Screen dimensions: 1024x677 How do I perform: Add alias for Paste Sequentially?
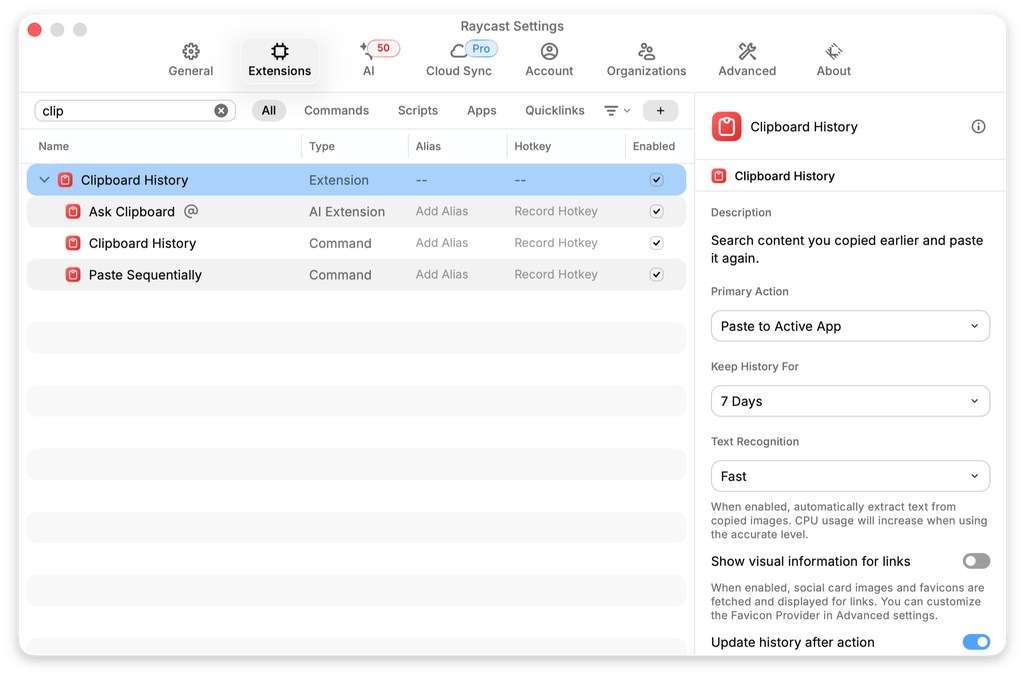click(442, 274)
